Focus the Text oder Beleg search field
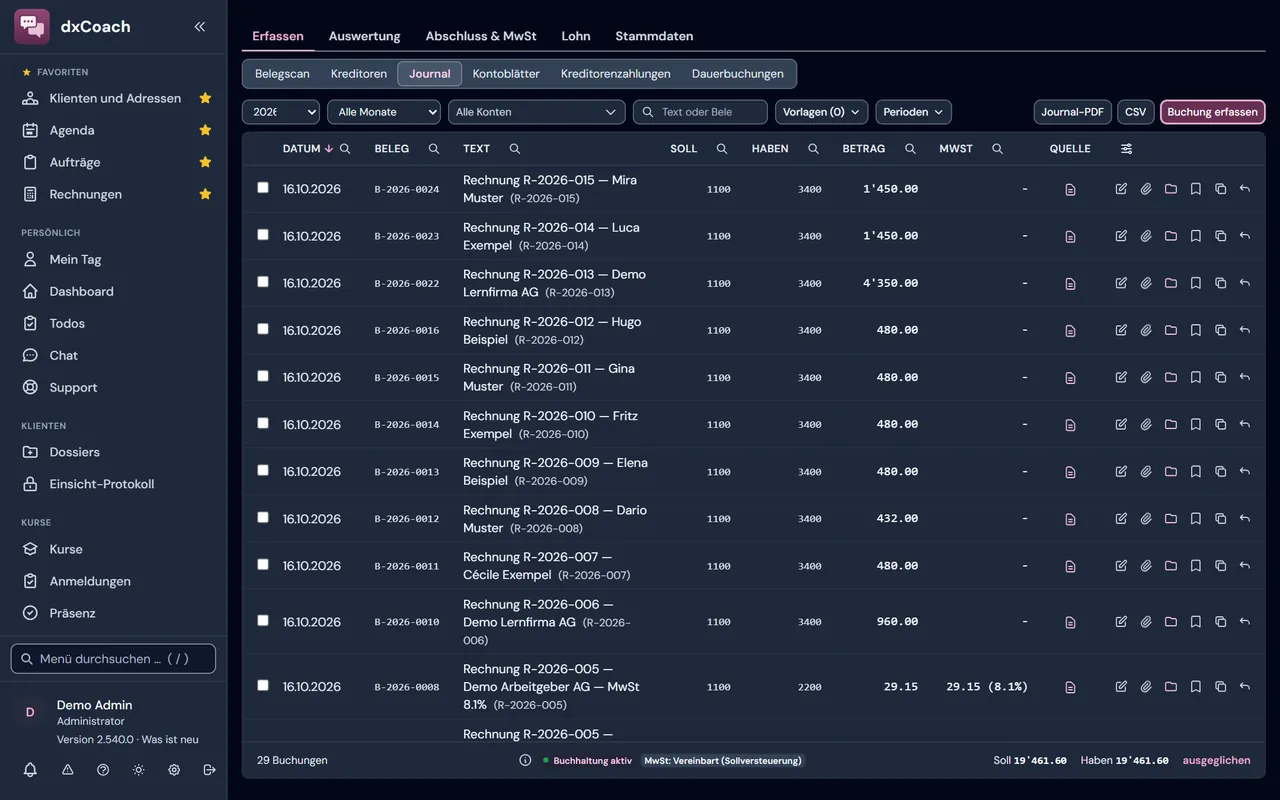1280x800 pixels. click(x=700, y=112)
